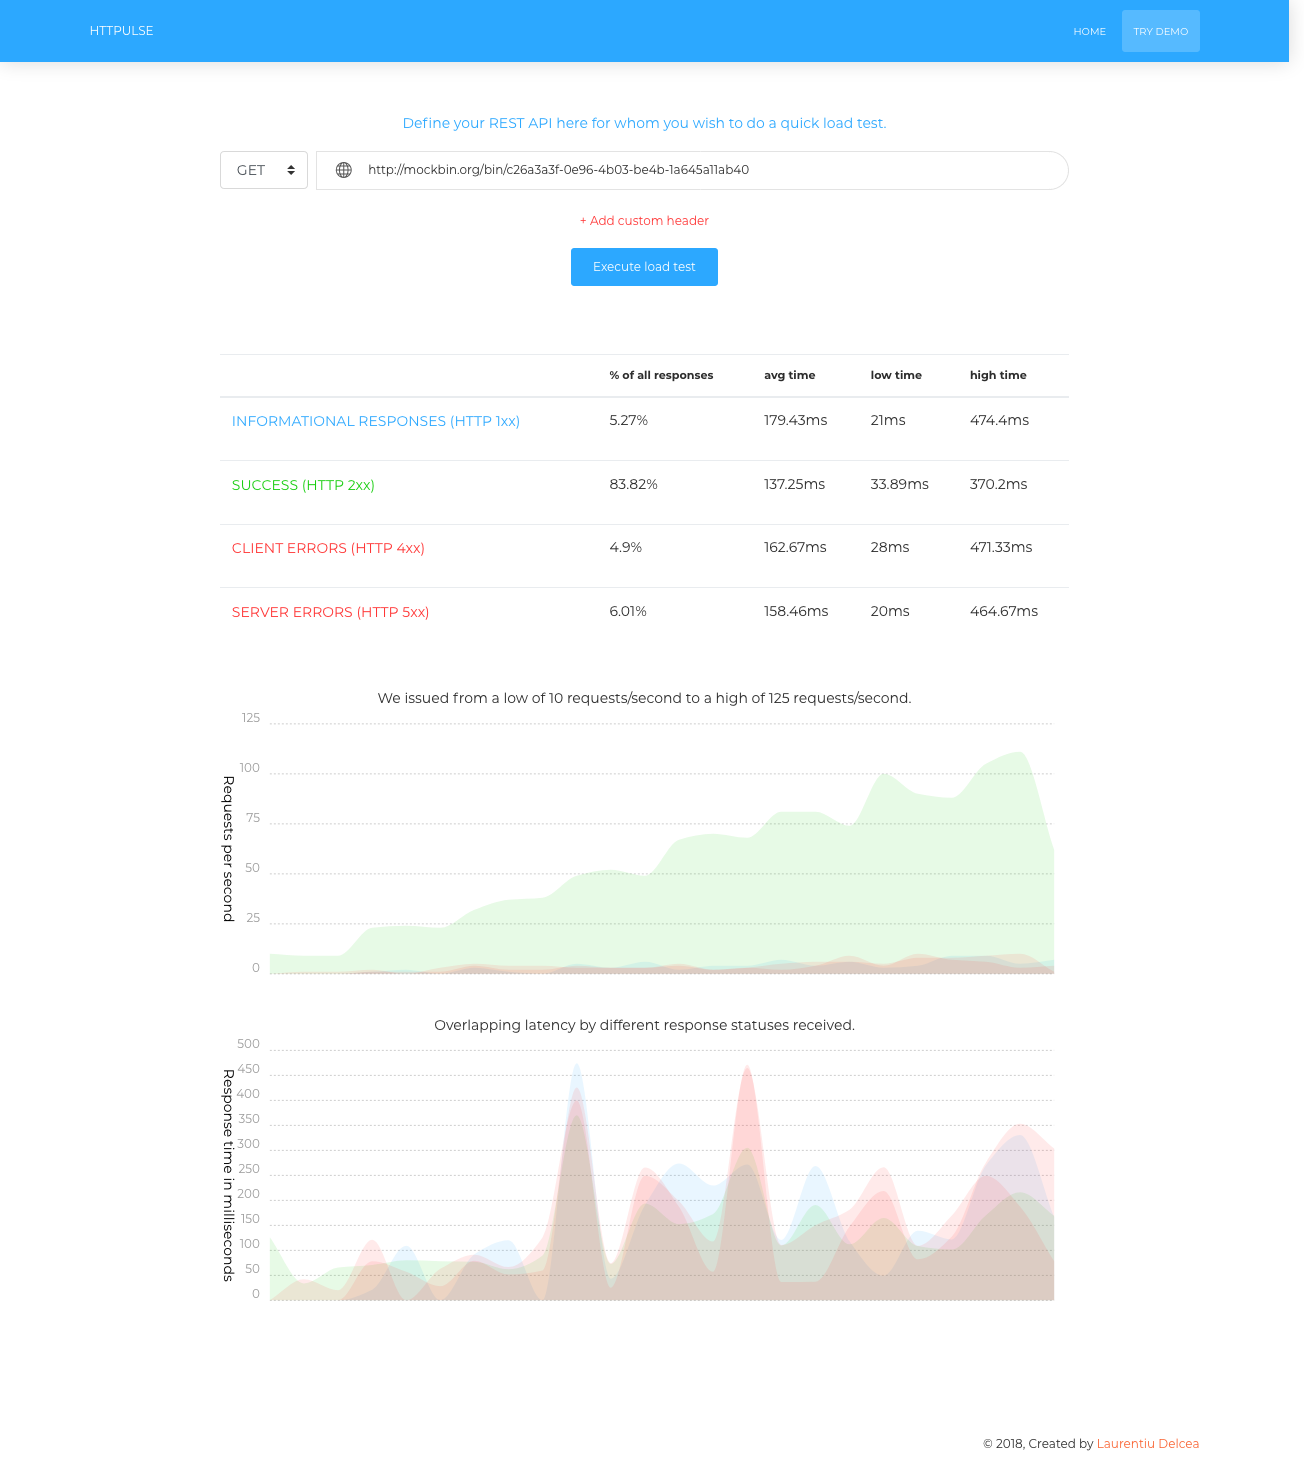Click the % of all responses column header
Screen dimensions: 1304x1477
pyautogui.click(x=661, y=375)
